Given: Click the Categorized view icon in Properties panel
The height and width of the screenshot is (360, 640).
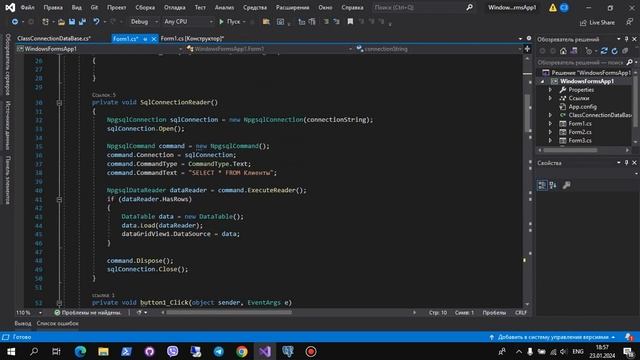Looking at the screenshot, I should 542,185.
